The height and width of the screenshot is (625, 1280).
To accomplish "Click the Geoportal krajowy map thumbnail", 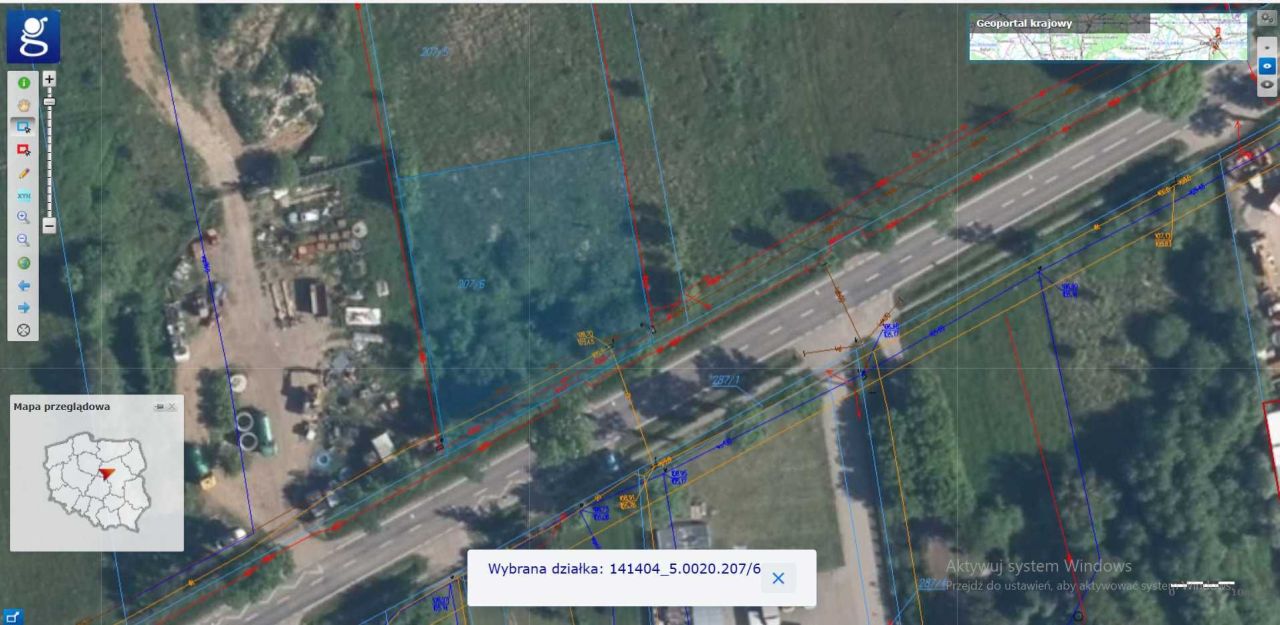I will click(1108, 37).
